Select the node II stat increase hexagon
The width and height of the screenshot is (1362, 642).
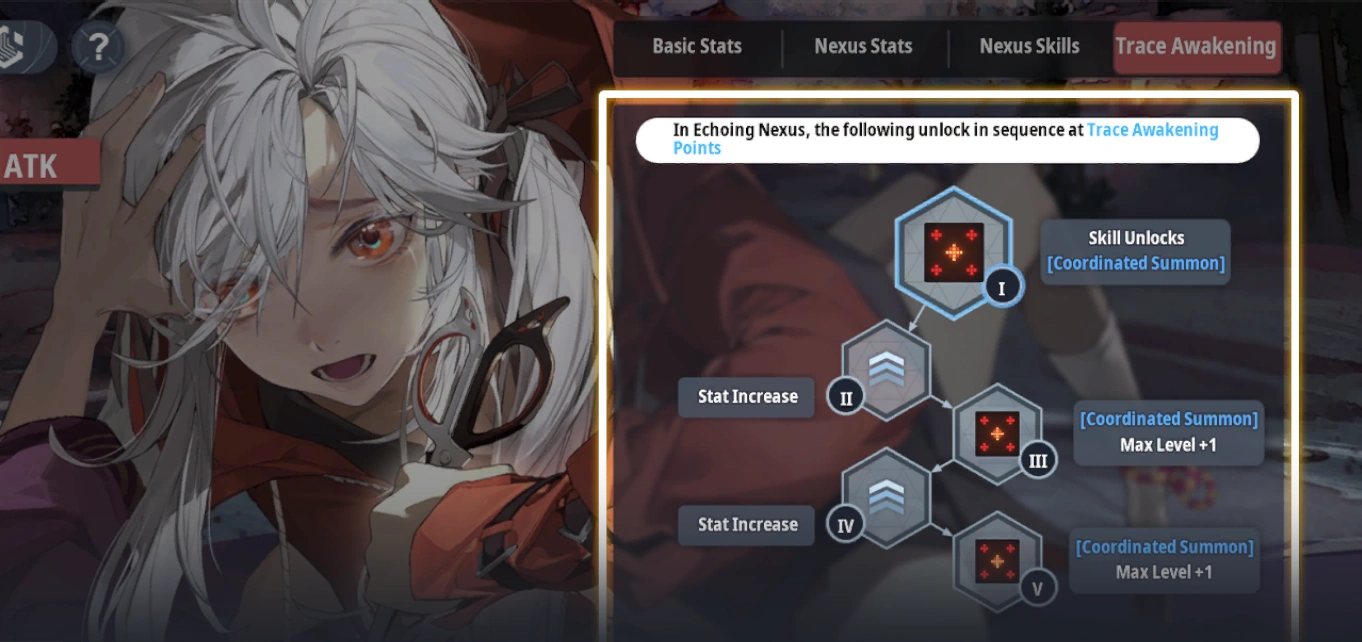click(886, 370)
